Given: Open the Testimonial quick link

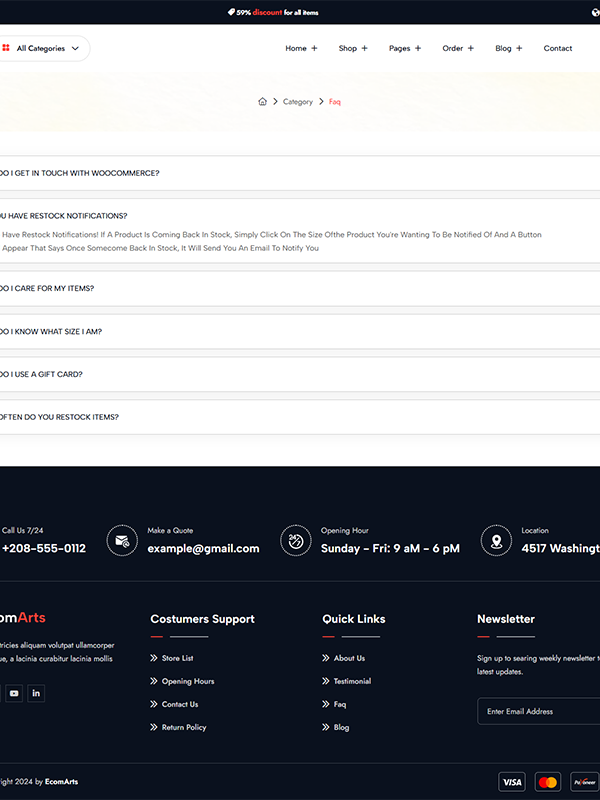Looking at the screenshot, I should click(x=352, y=681).
